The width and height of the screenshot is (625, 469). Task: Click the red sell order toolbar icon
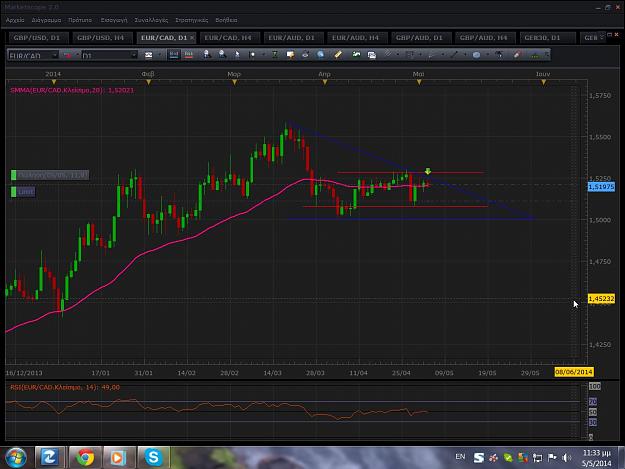coord(189,55)
